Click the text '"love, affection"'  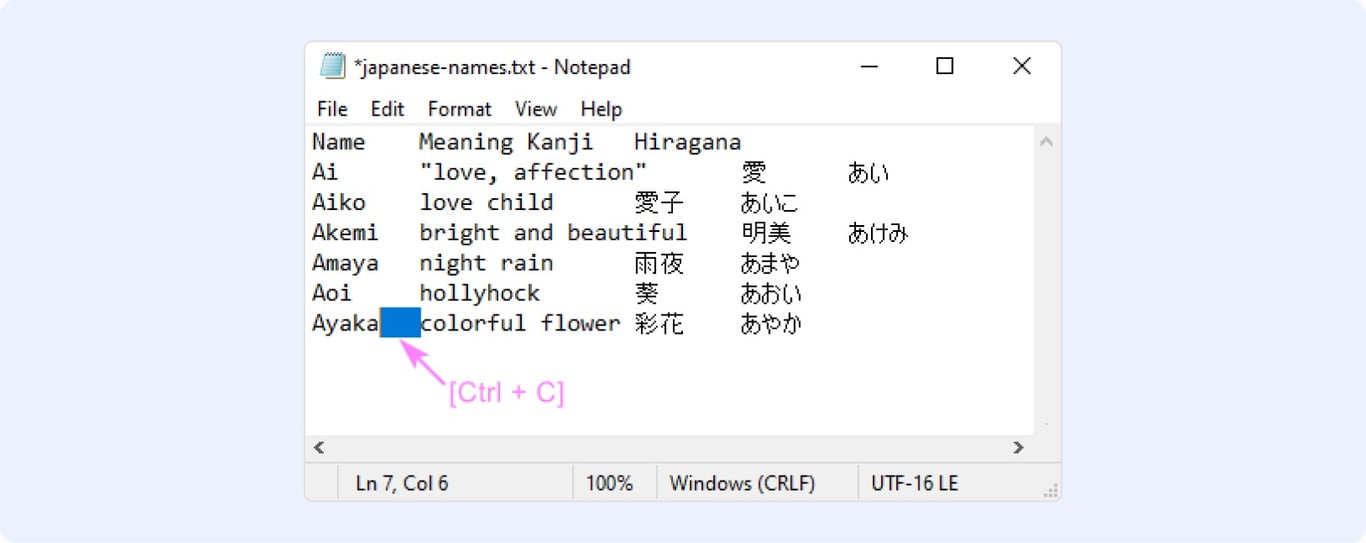[533, 172]
